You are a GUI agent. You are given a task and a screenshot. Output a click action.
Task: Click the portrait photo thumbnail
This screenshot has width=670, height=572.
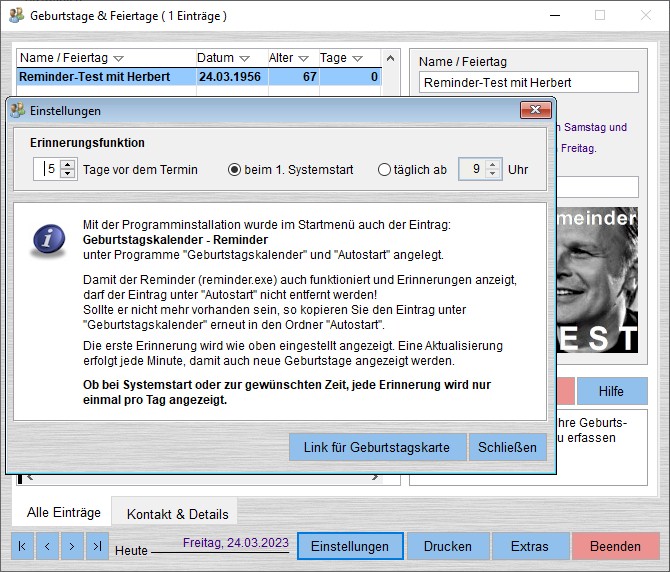coord(597,280)
